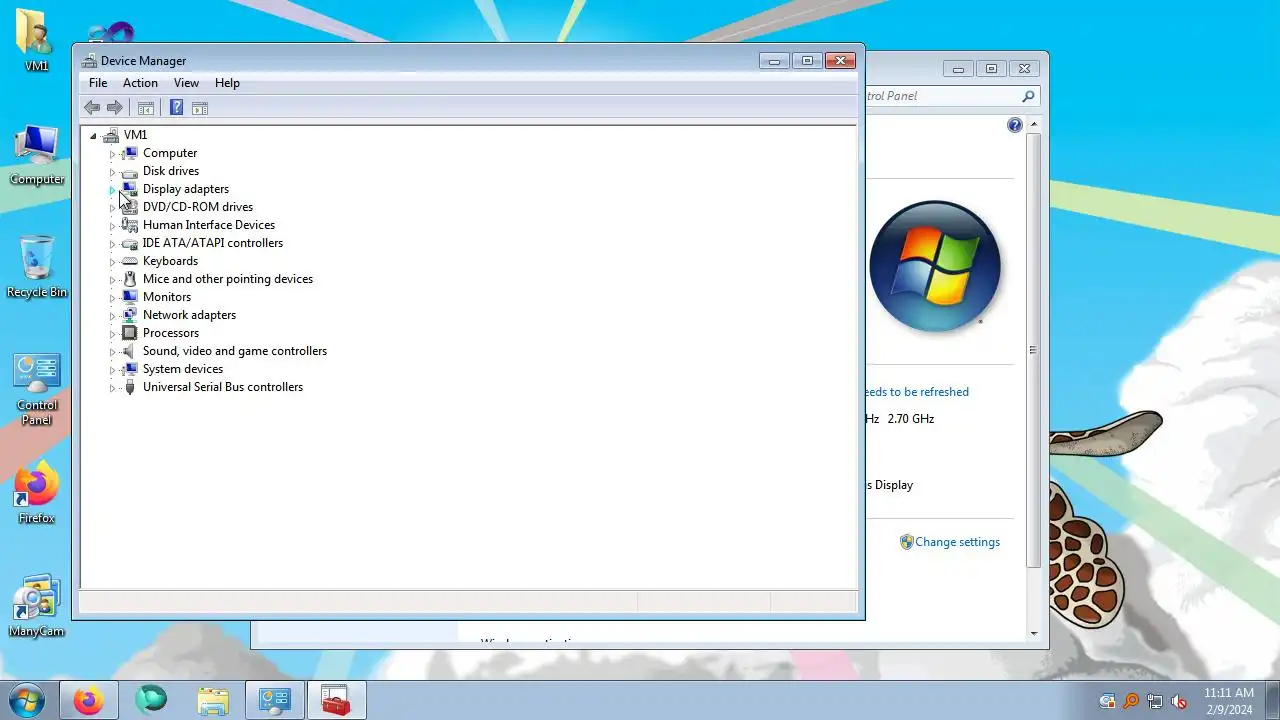Click the Universal Serial Bus controllers plug icon

129,387
